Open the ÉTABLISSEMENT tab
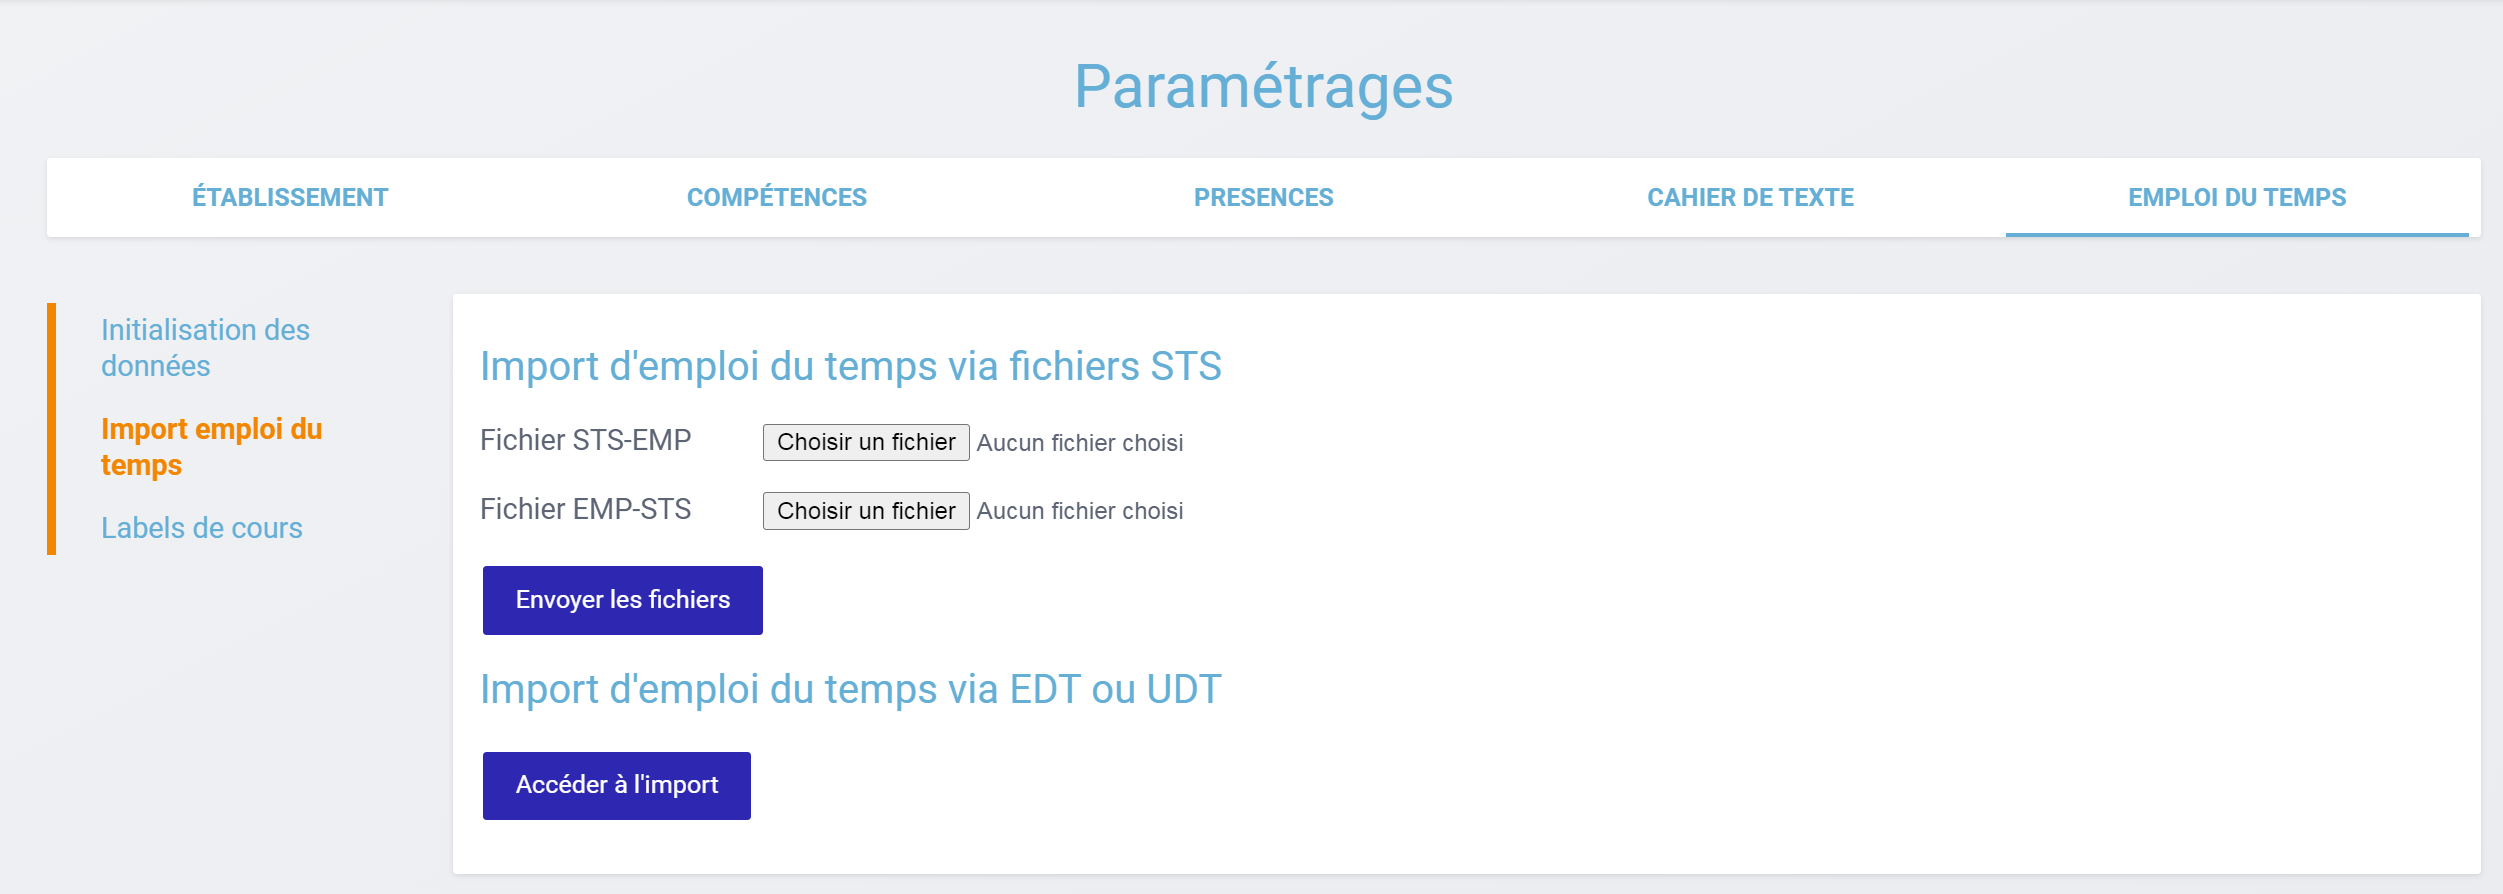2503x894 pixels. coord(290,197)
